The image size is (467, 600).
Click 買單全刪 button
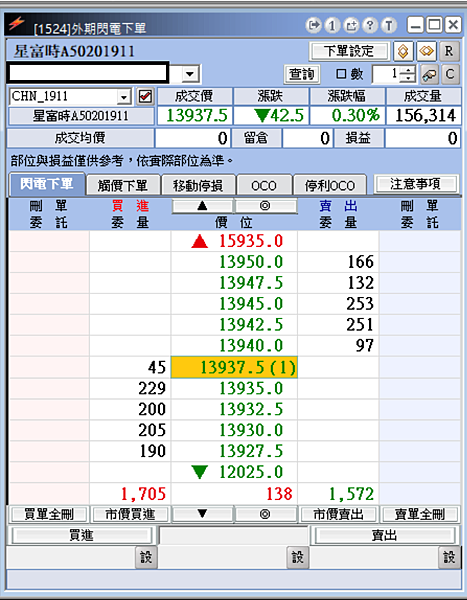click(49, 514)
